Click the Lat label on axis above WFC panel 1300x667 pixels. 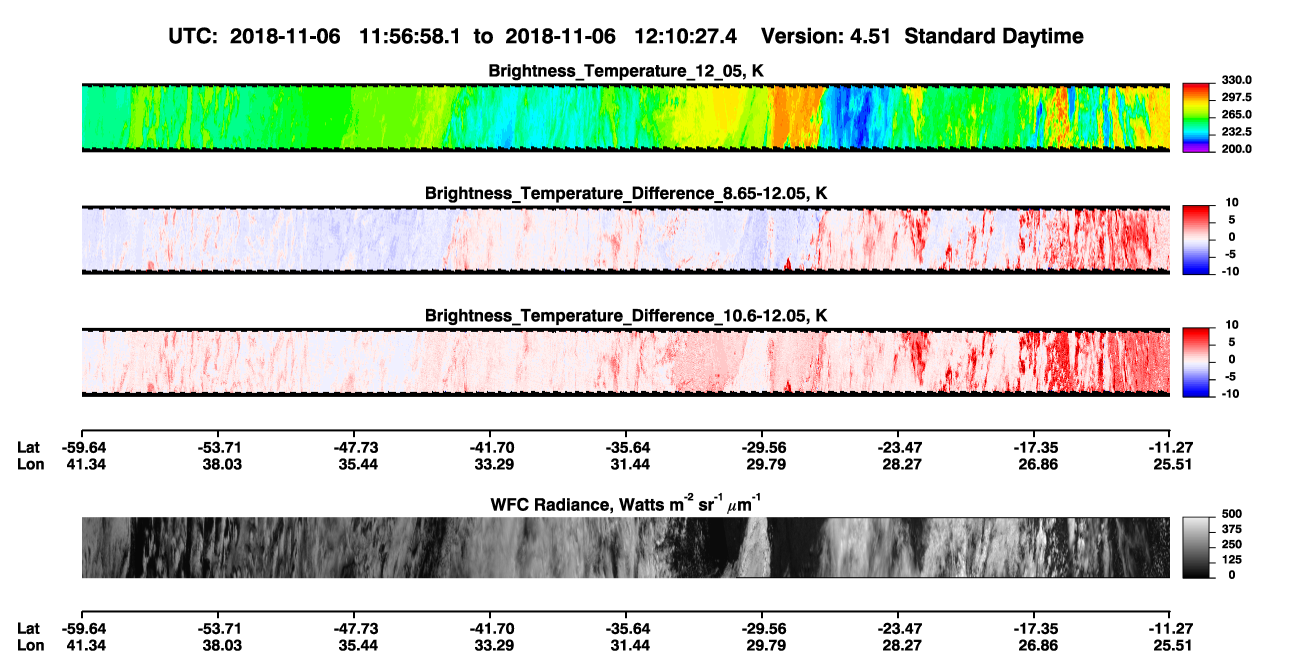click(29, 447)
